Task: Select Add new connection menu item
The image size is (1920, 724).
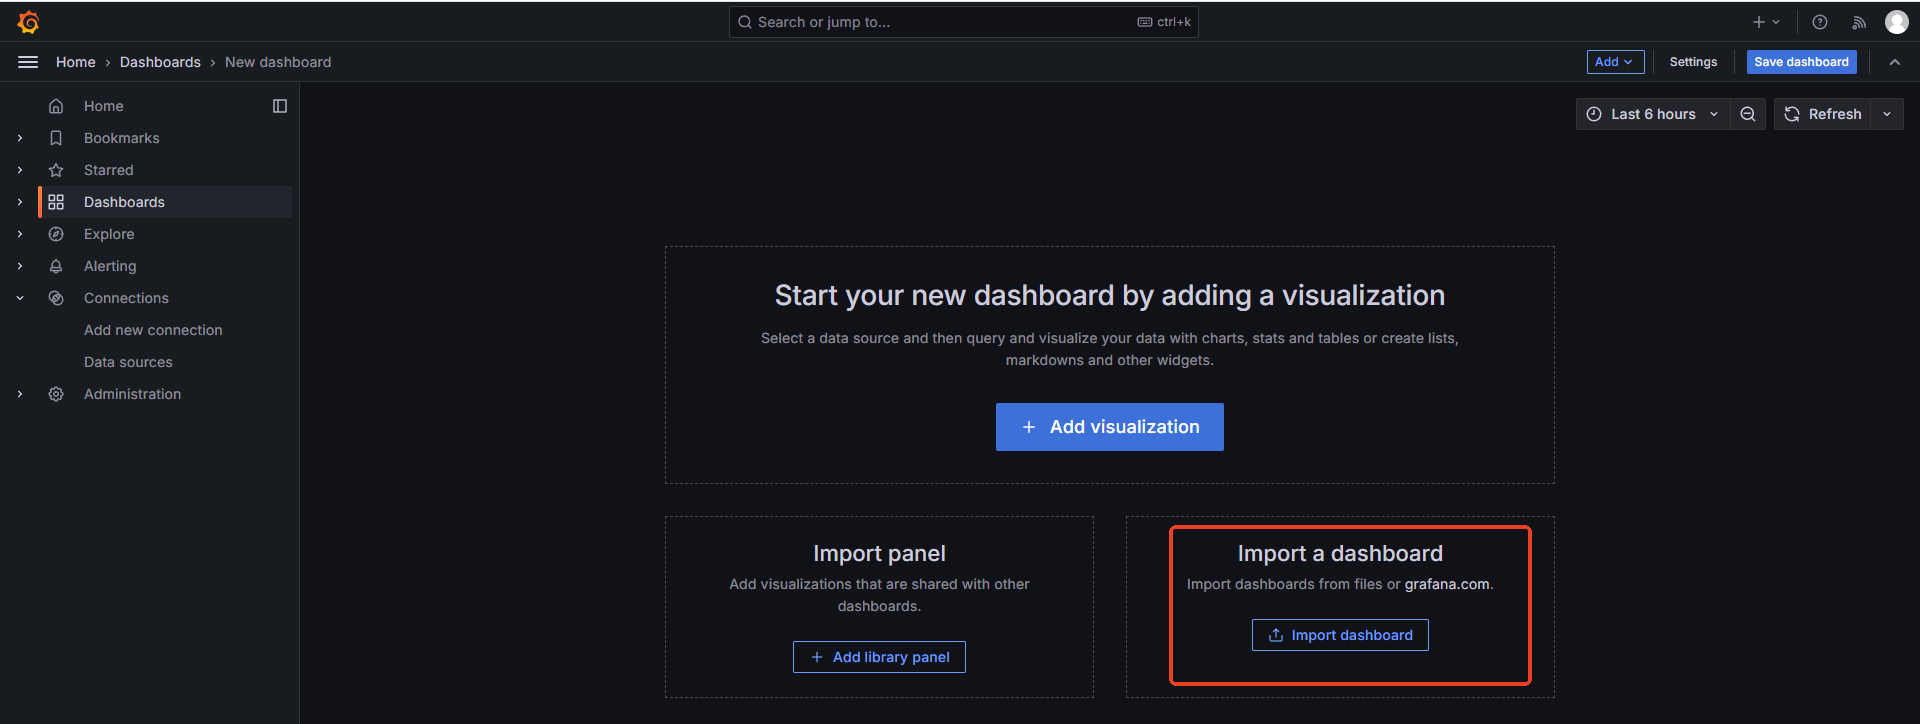Action: [153, 330]
